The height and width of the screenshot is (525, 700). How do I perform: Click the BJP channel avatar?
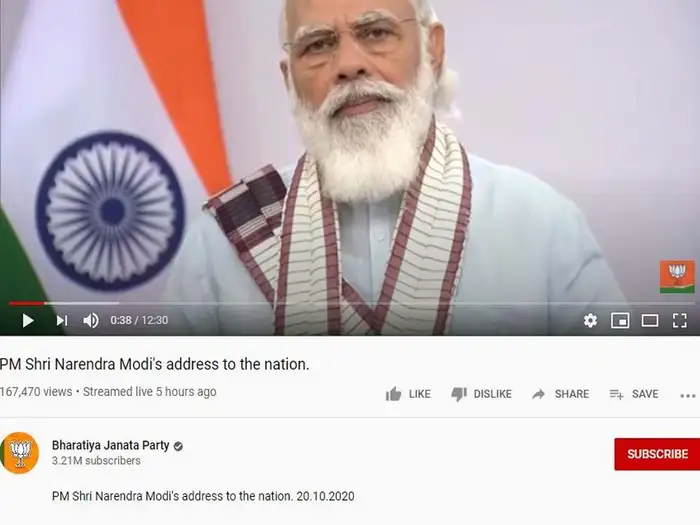(x=19, y=453)
